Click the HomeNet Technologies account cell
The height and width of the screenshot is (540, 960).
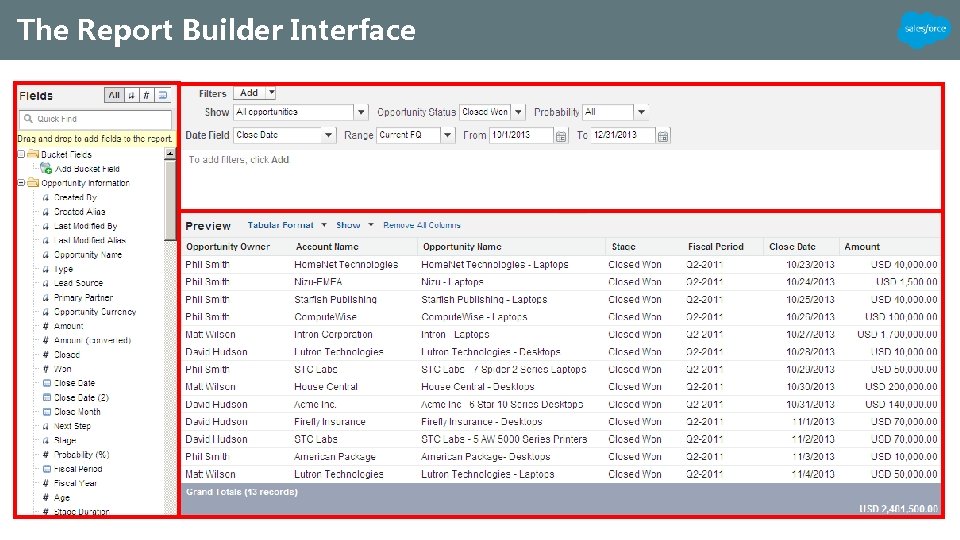(346, 264)
